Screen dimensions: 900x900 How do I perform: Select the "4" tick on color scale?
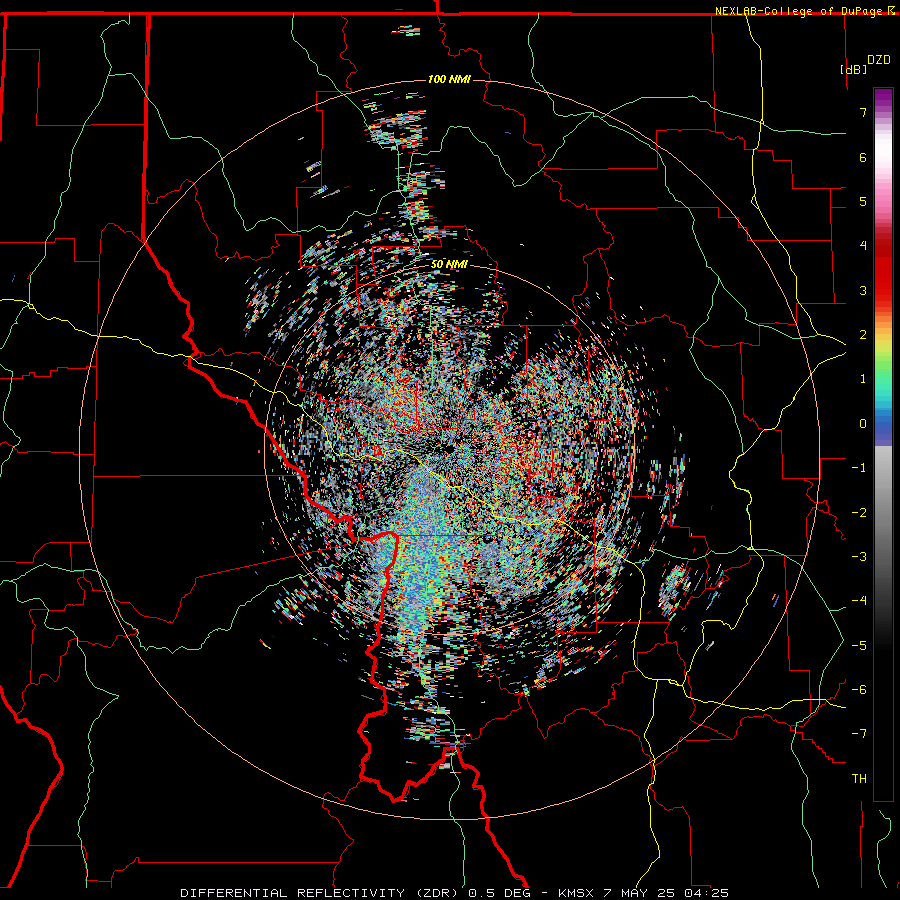(x=863, y=246)
